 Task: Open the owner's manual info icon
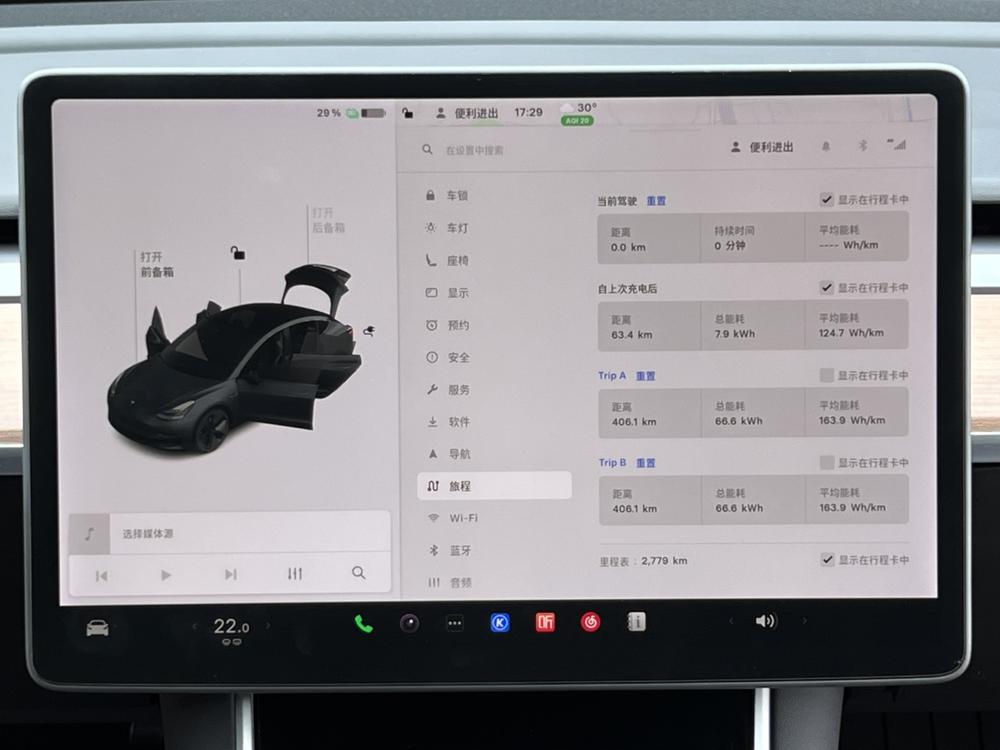pos(636,621)
